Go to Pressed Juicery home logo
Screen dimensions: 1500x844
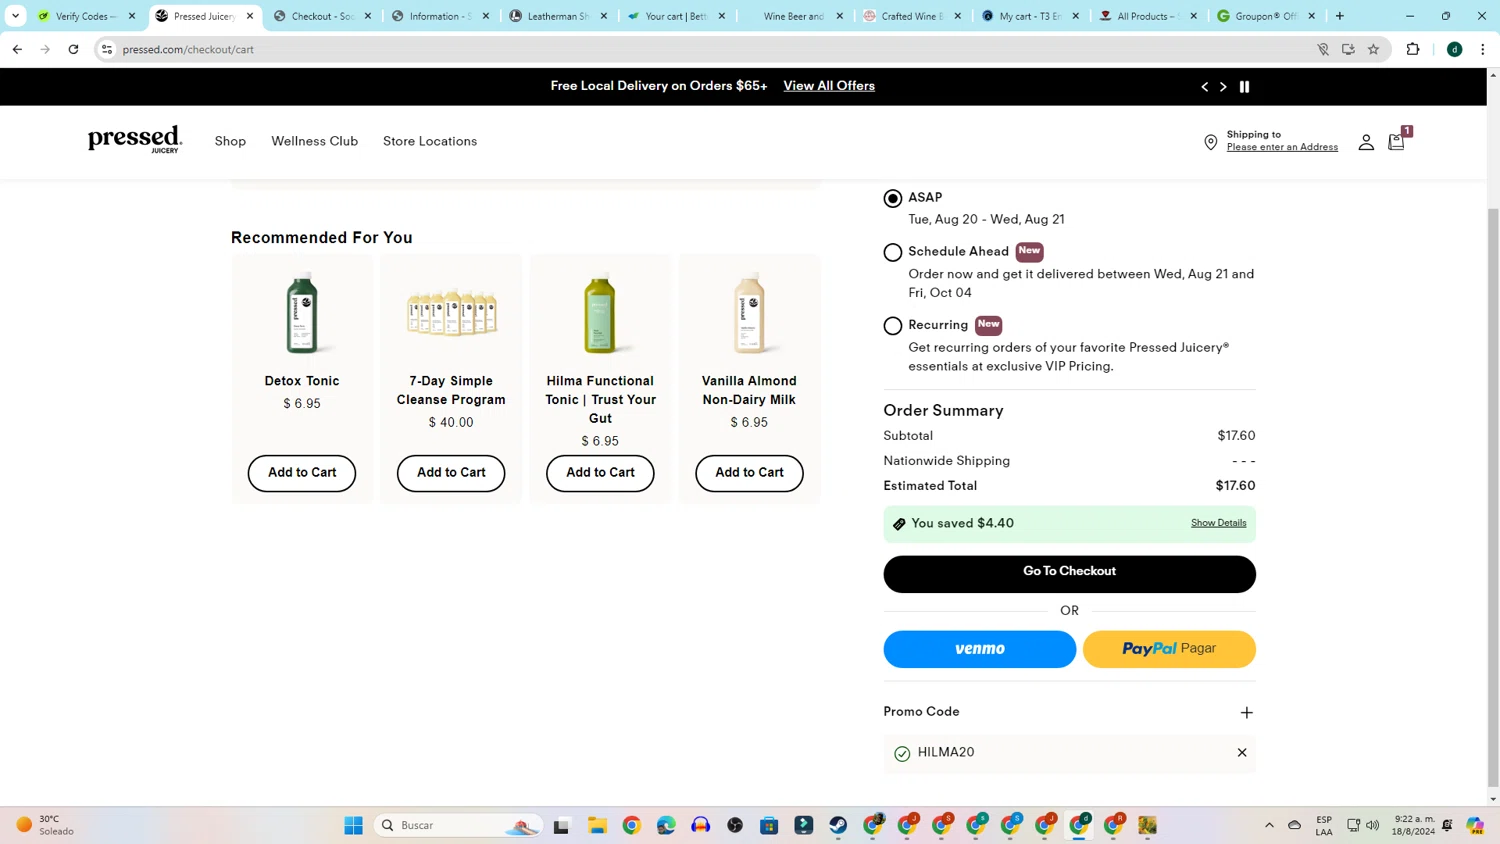135,140
